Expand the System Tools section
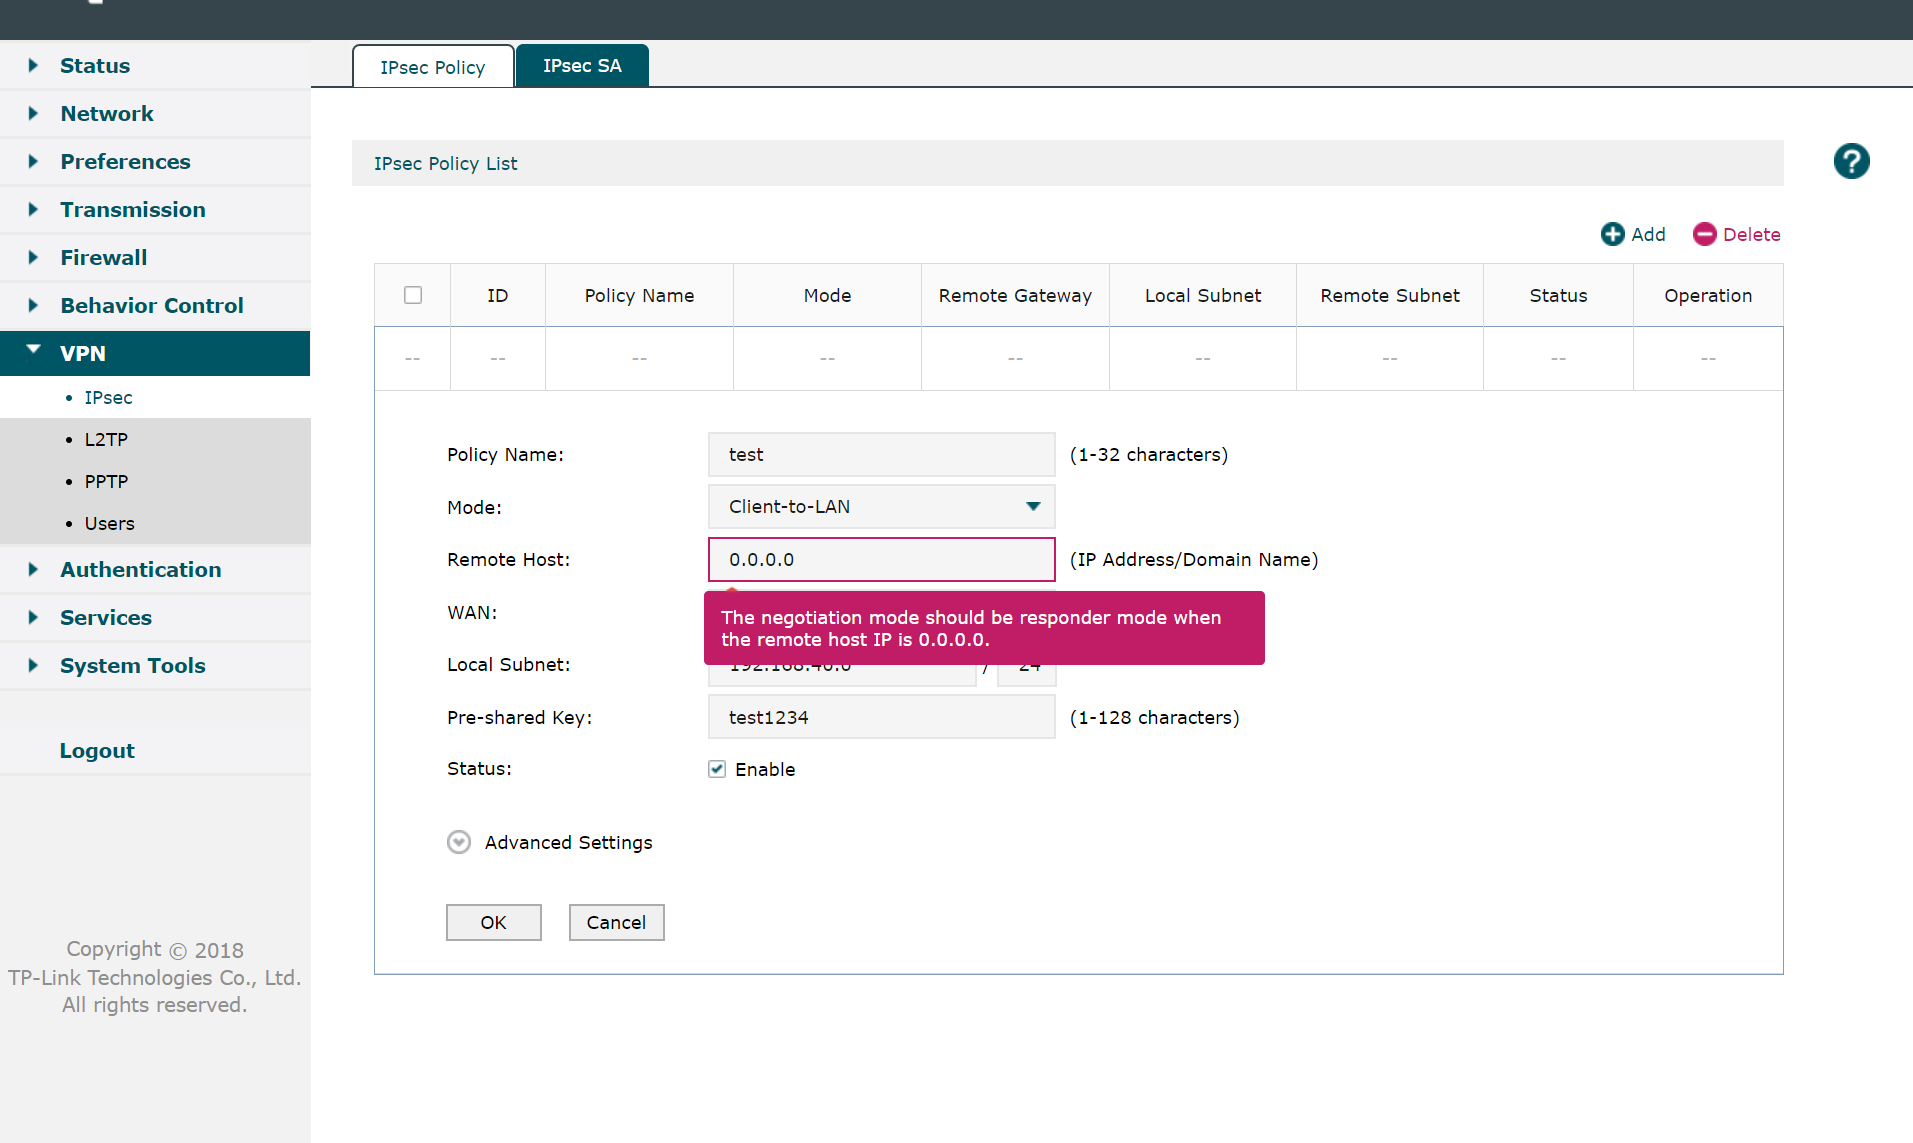Image resolution: width=1913 pixels, height=1143 pixels. point(155,665)
